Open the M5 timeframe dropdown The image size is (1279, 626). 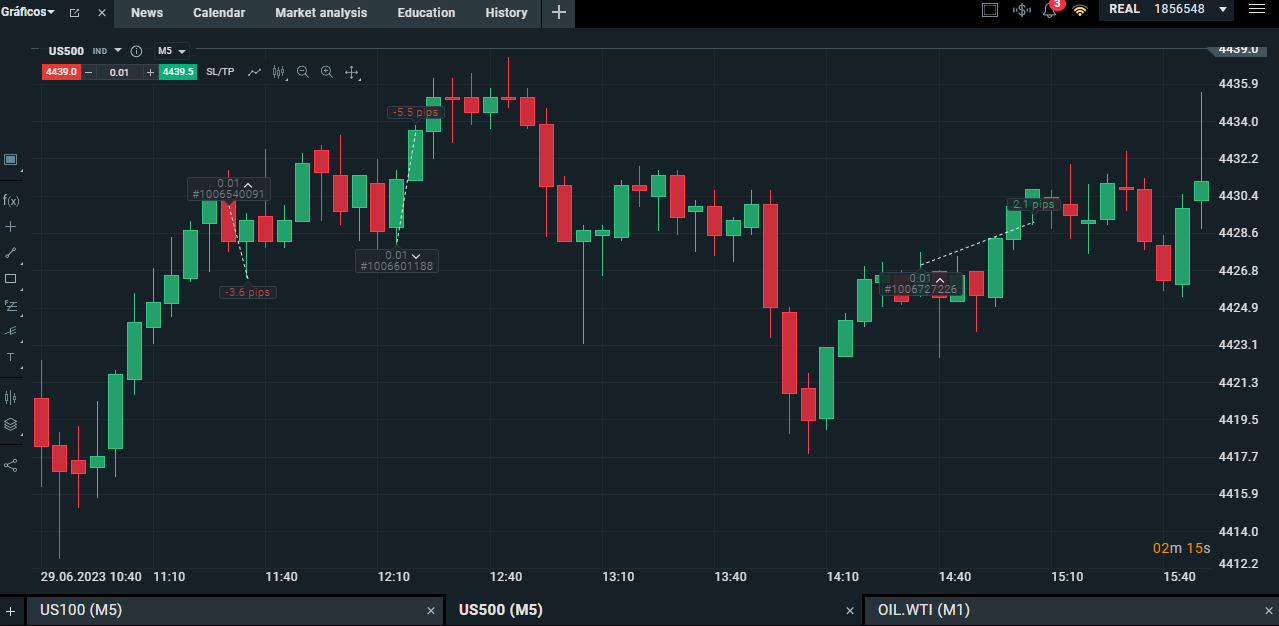172,51
